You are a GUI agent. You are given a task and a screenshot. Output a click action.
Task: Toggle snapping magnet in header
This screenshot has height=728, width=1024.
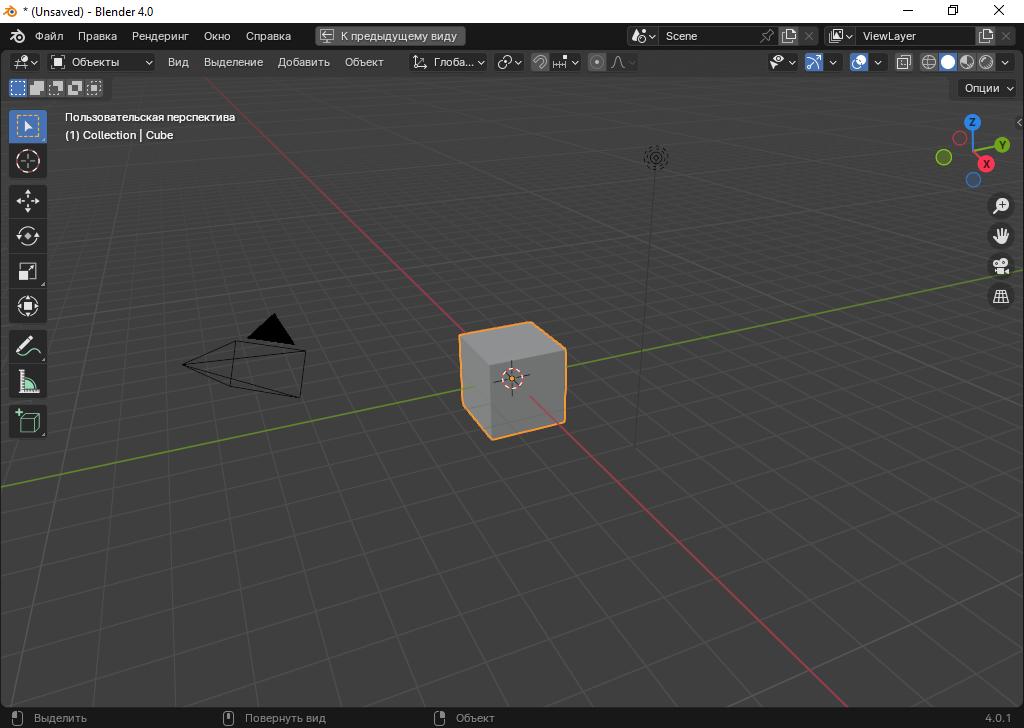[x=540, y=62]
